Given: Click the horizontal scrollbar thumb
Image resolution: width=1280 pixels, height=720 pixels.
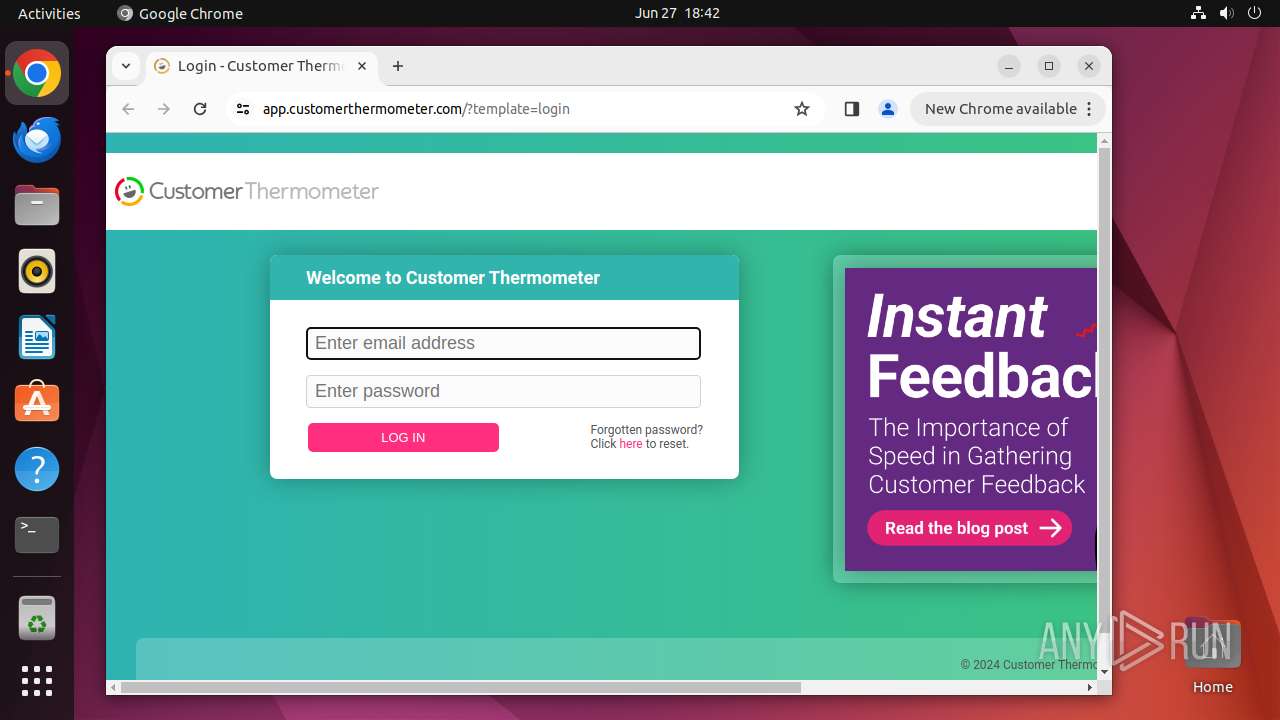Looking at the screenshot, I should click(x=461, y=687).
